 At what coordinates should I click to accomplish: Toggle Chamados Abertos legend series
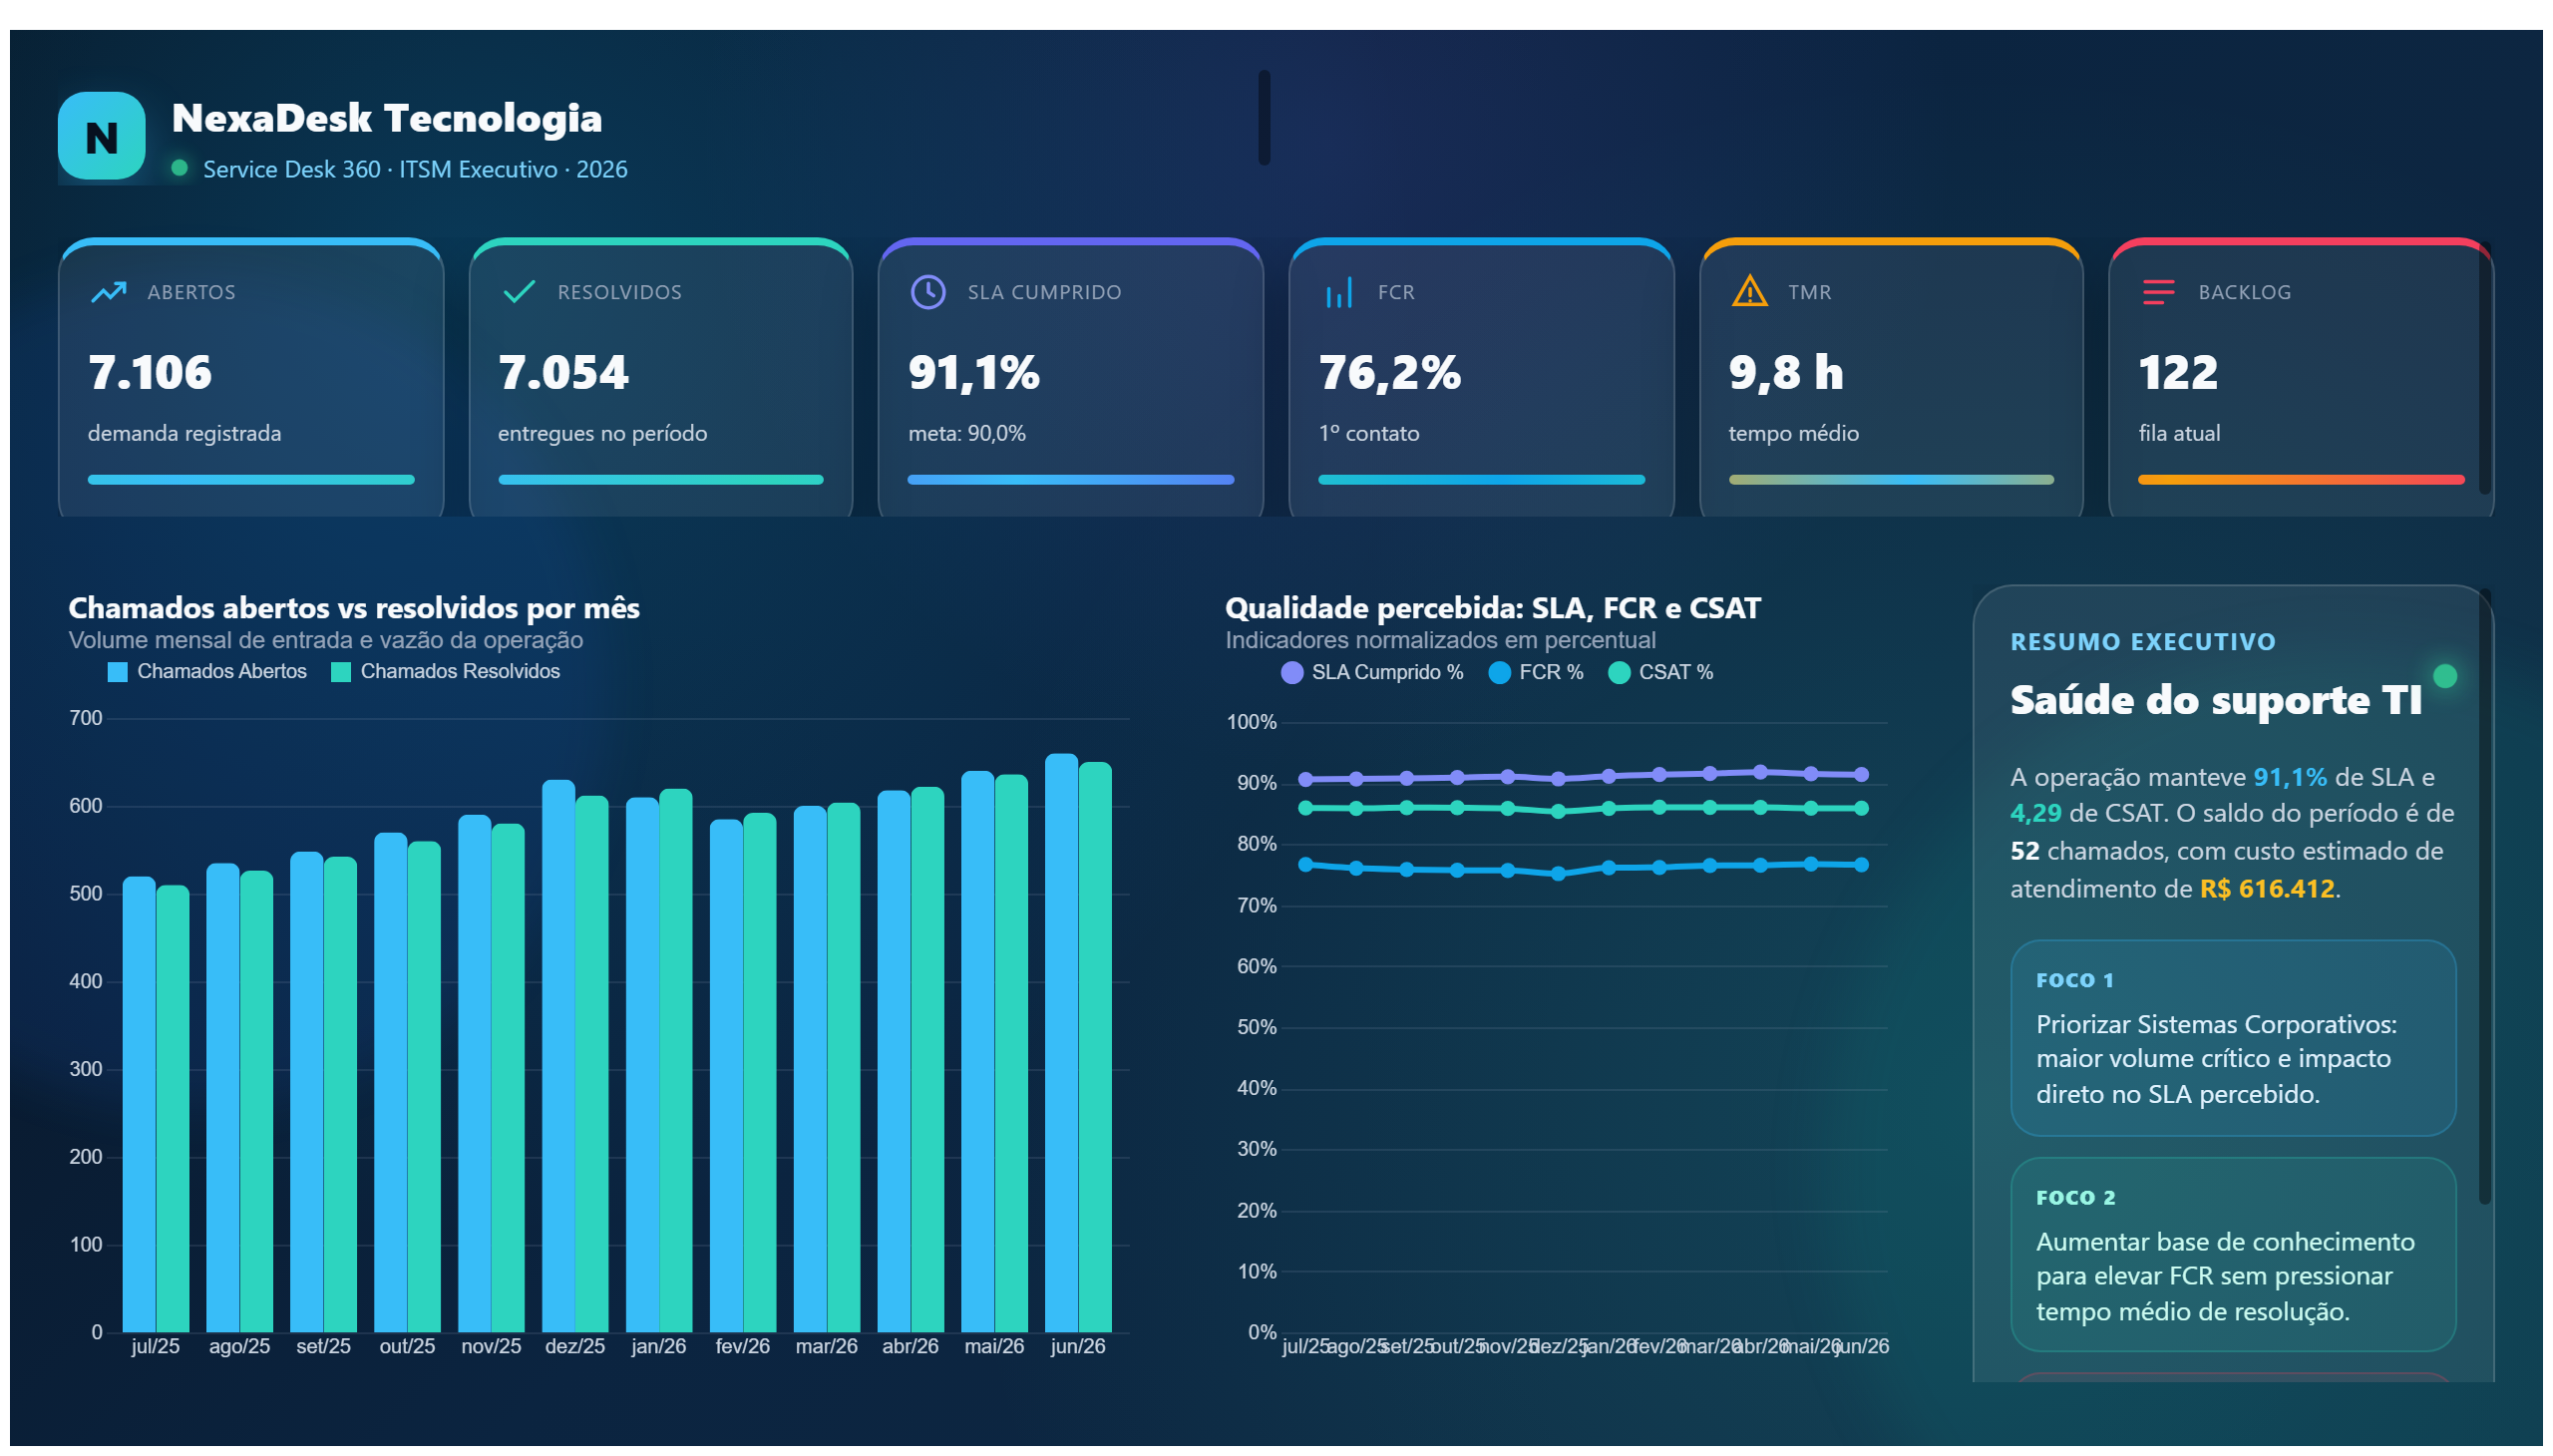pos(207,671)
